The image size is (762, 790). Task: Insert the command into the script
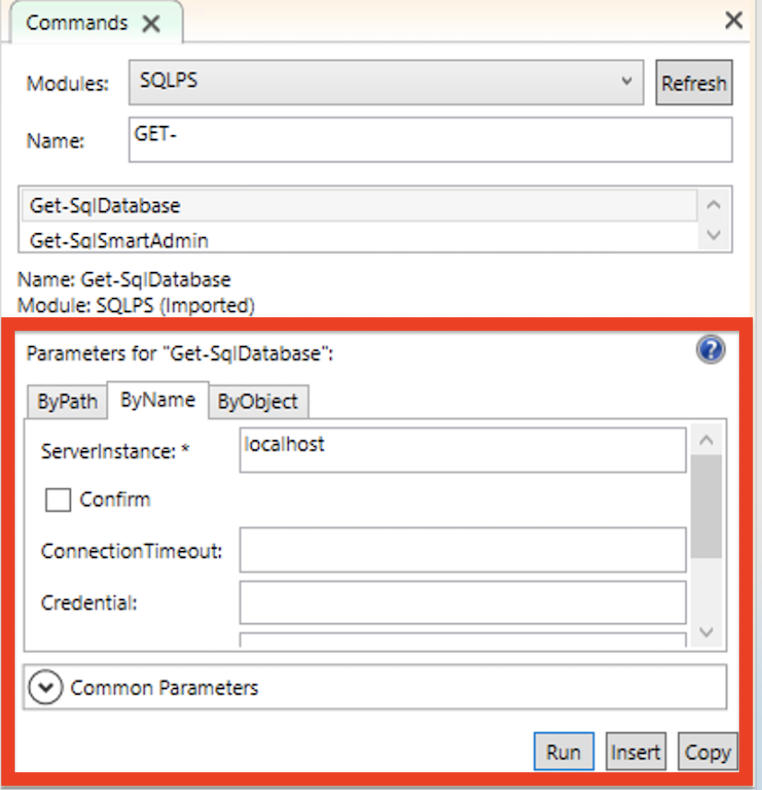click(x=635, y=752)
